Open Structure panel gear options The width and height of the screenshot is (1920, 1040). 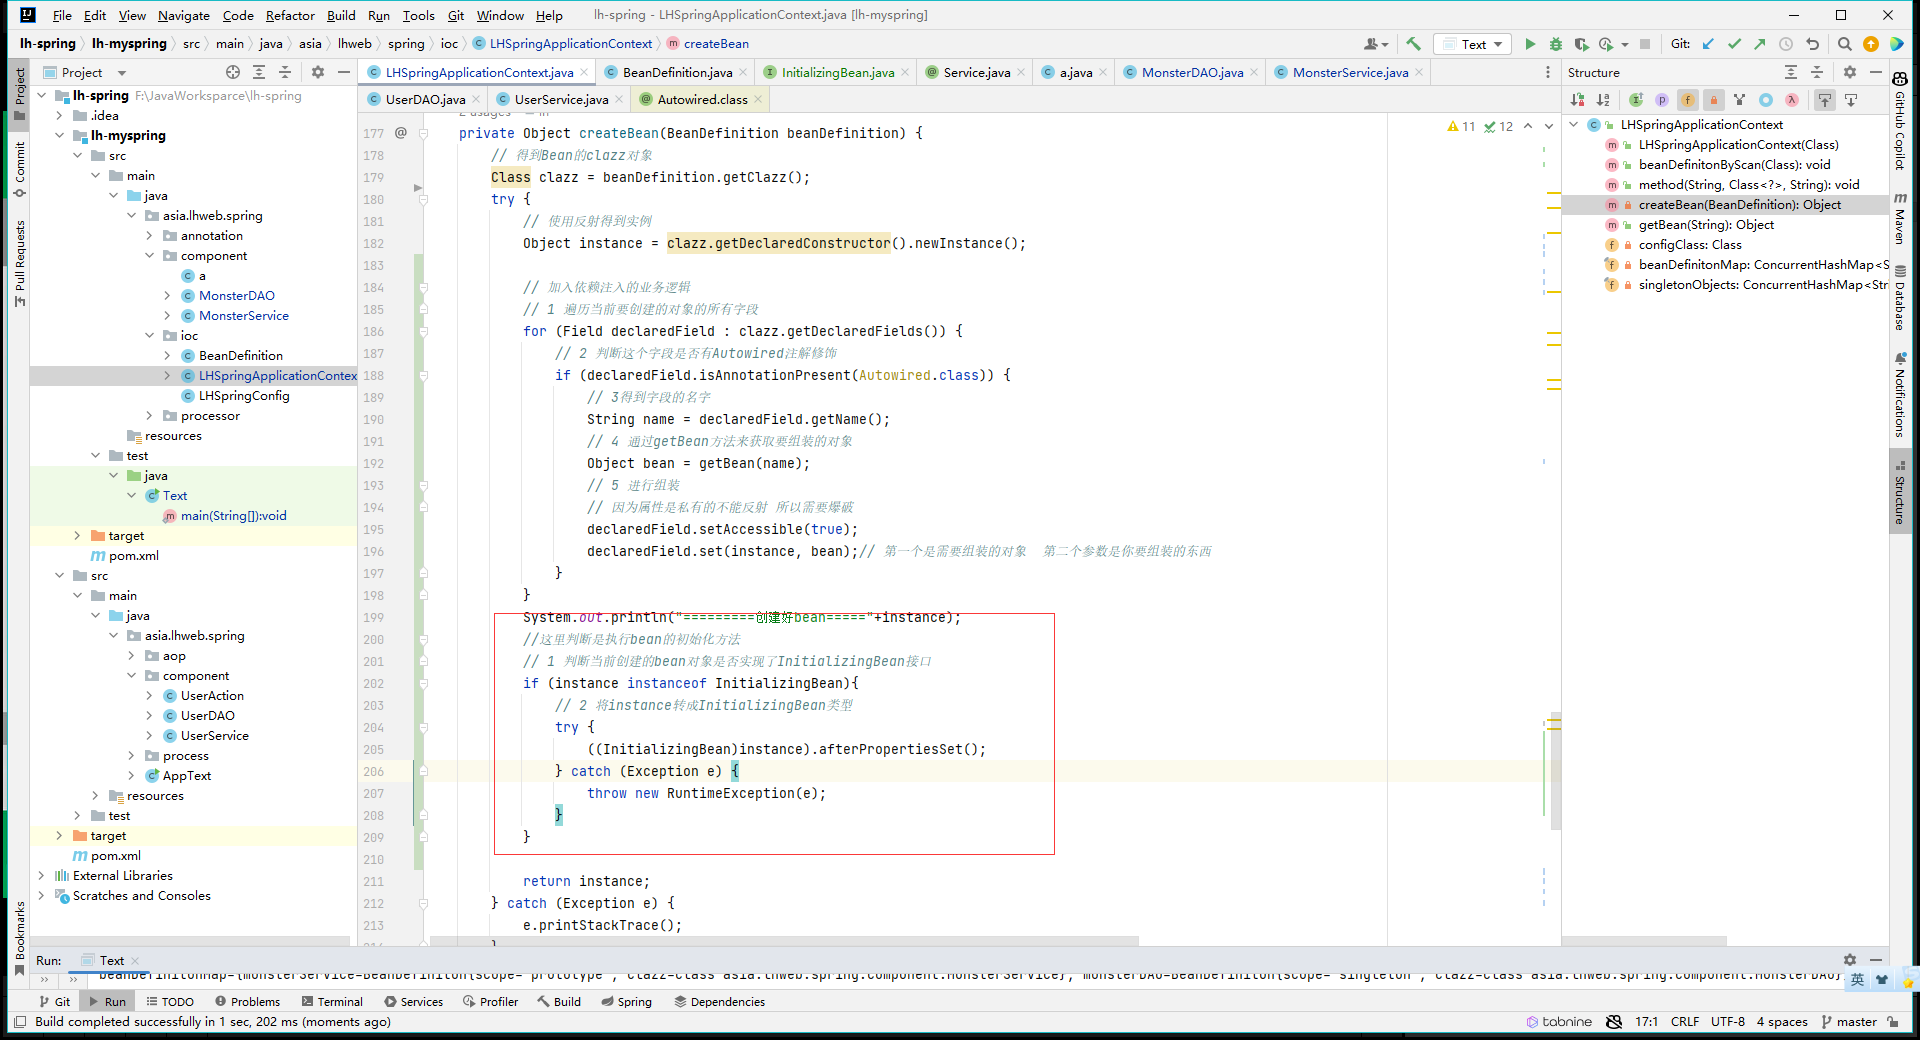[1850, 72]
